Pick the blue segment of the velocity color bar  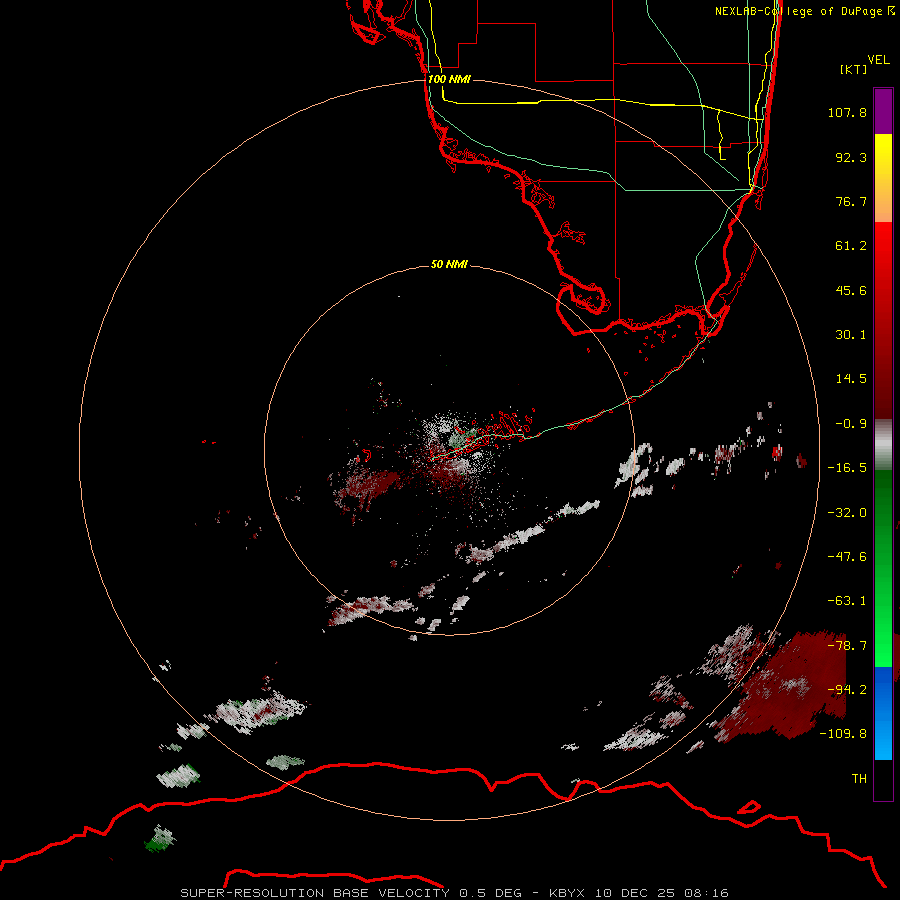point(883,713)
